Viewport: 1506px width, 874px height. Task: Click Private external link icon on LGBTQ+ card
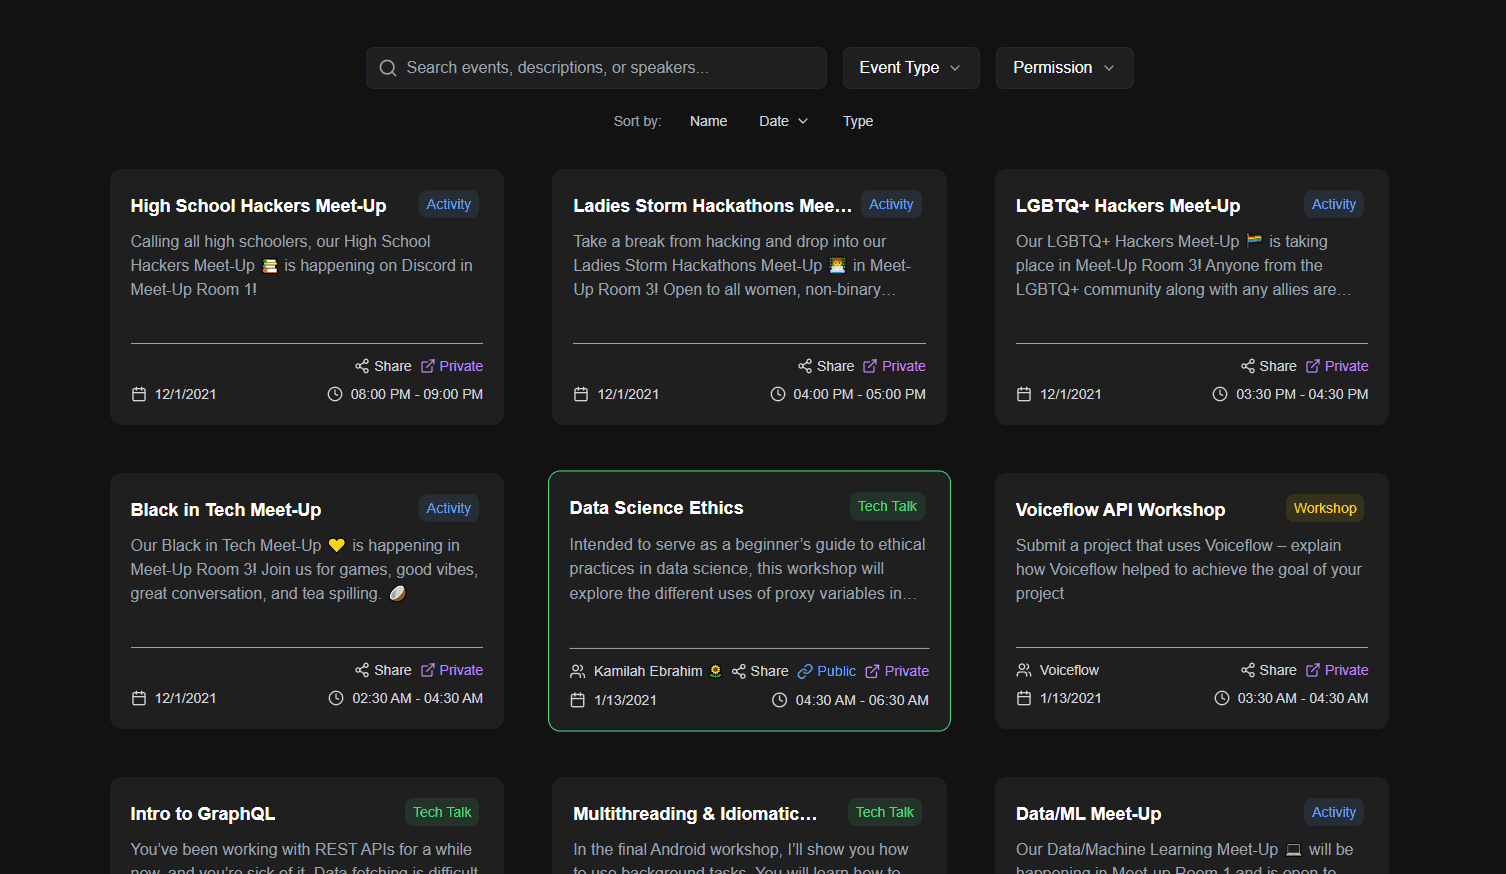[1313, 366]
